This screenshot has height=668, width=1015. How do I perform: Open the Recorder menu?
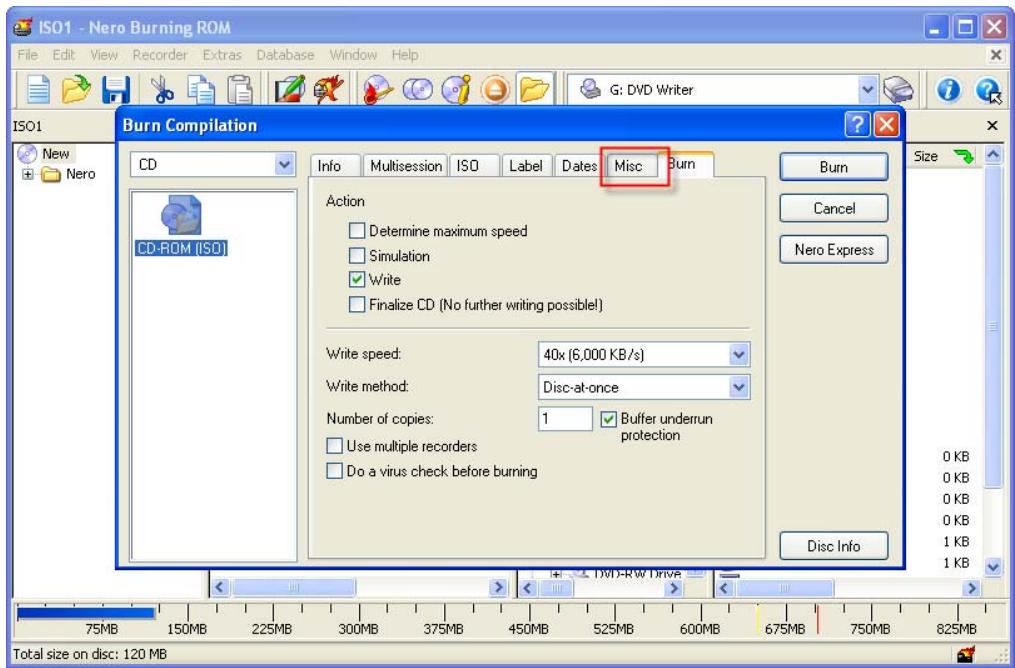coord(160,55)
